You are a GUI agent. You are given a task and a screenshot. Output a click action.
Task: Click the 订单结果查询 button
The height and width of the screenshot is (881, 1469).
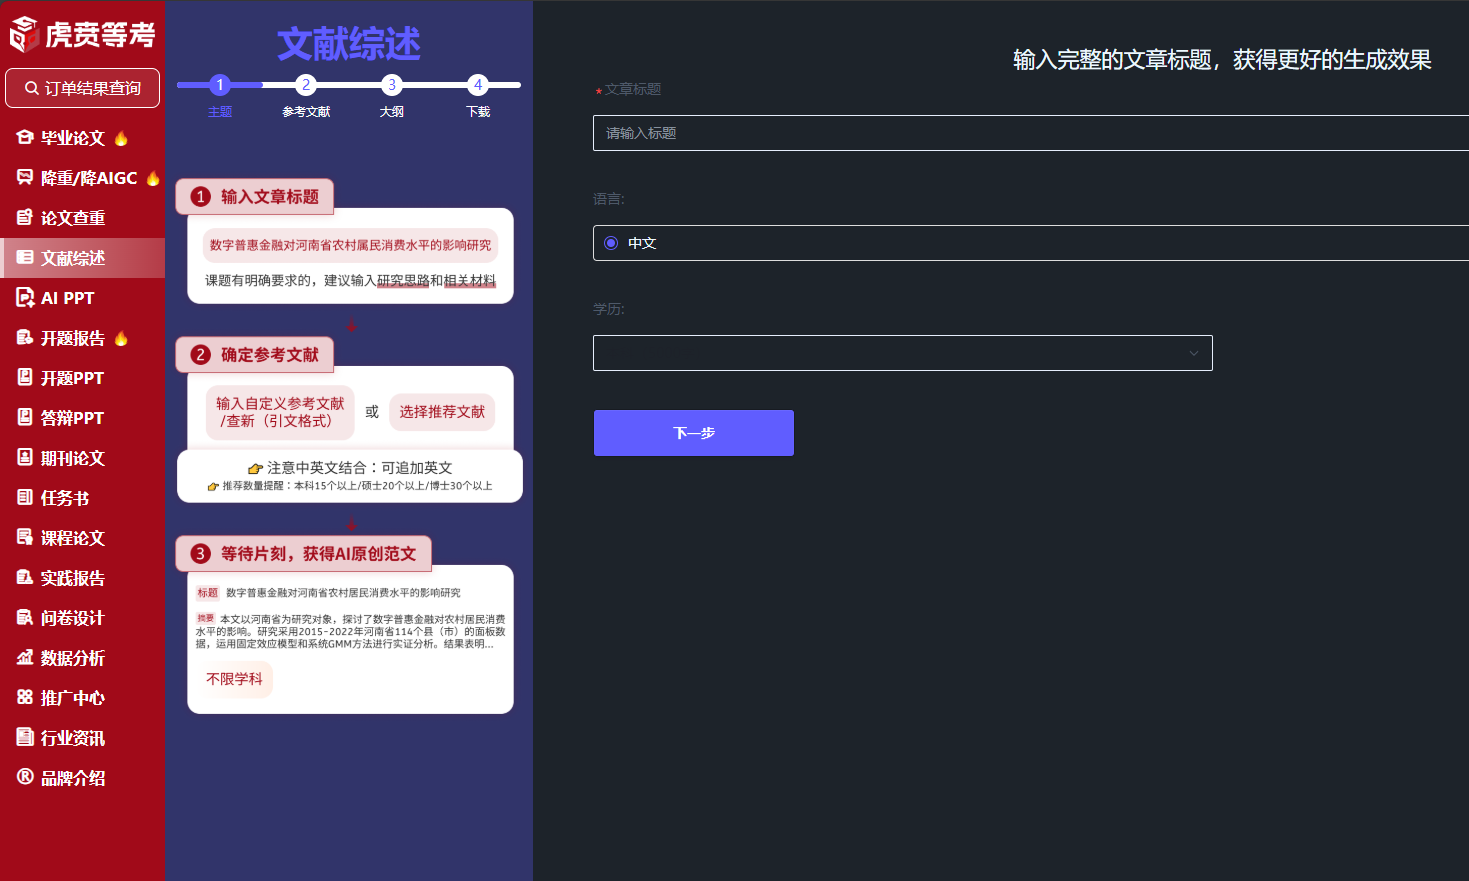(x=82, y=88)
